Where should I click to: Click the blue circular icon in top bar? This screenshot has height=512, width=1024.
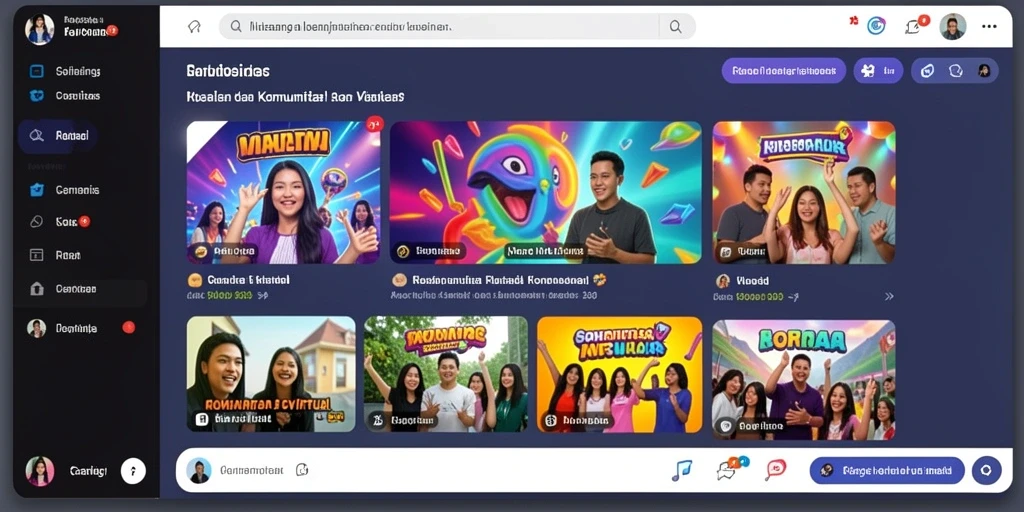876,26
